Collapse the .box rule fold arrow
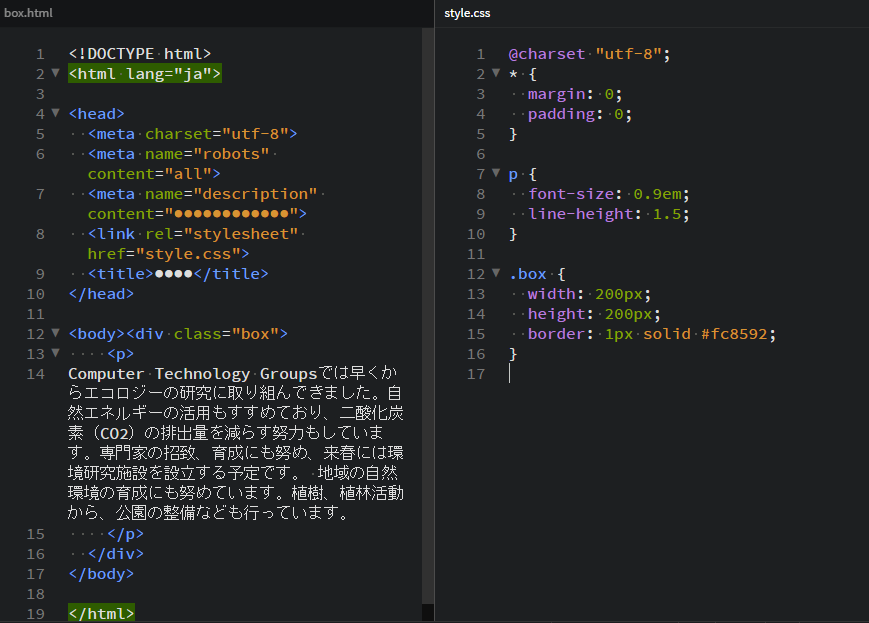 pos(496,273)
